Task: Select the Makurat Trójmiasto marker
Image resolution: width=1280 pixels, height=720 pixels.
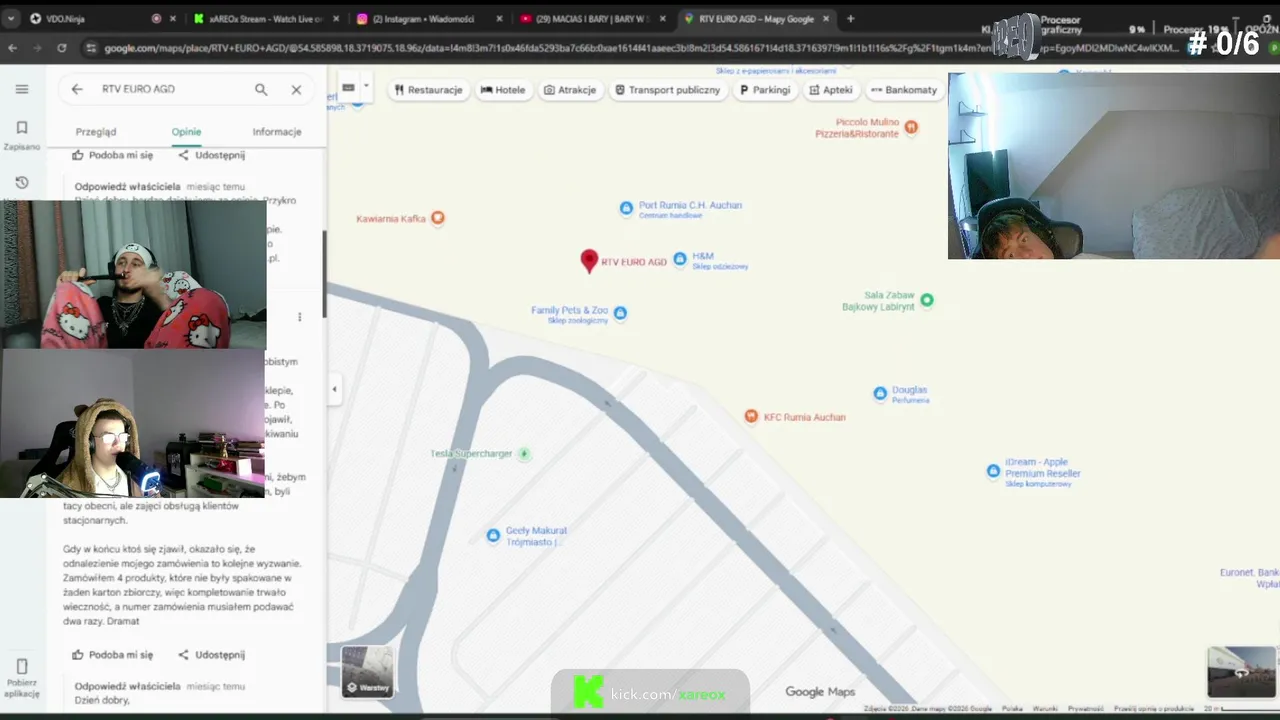Action: pos(493,536)
